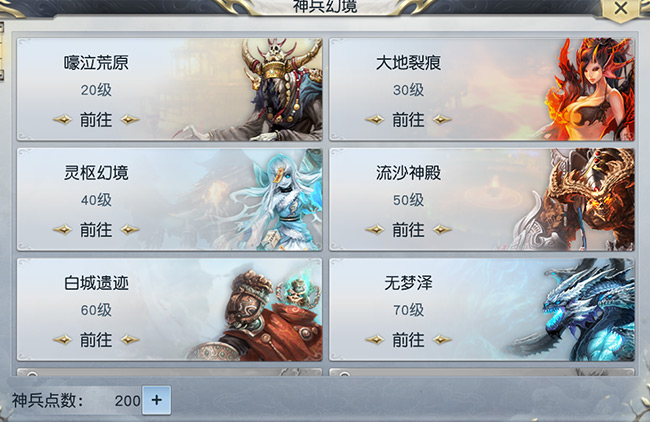Click the right gold diamond beside 灵枢幻境 前往

click(130, 230)
